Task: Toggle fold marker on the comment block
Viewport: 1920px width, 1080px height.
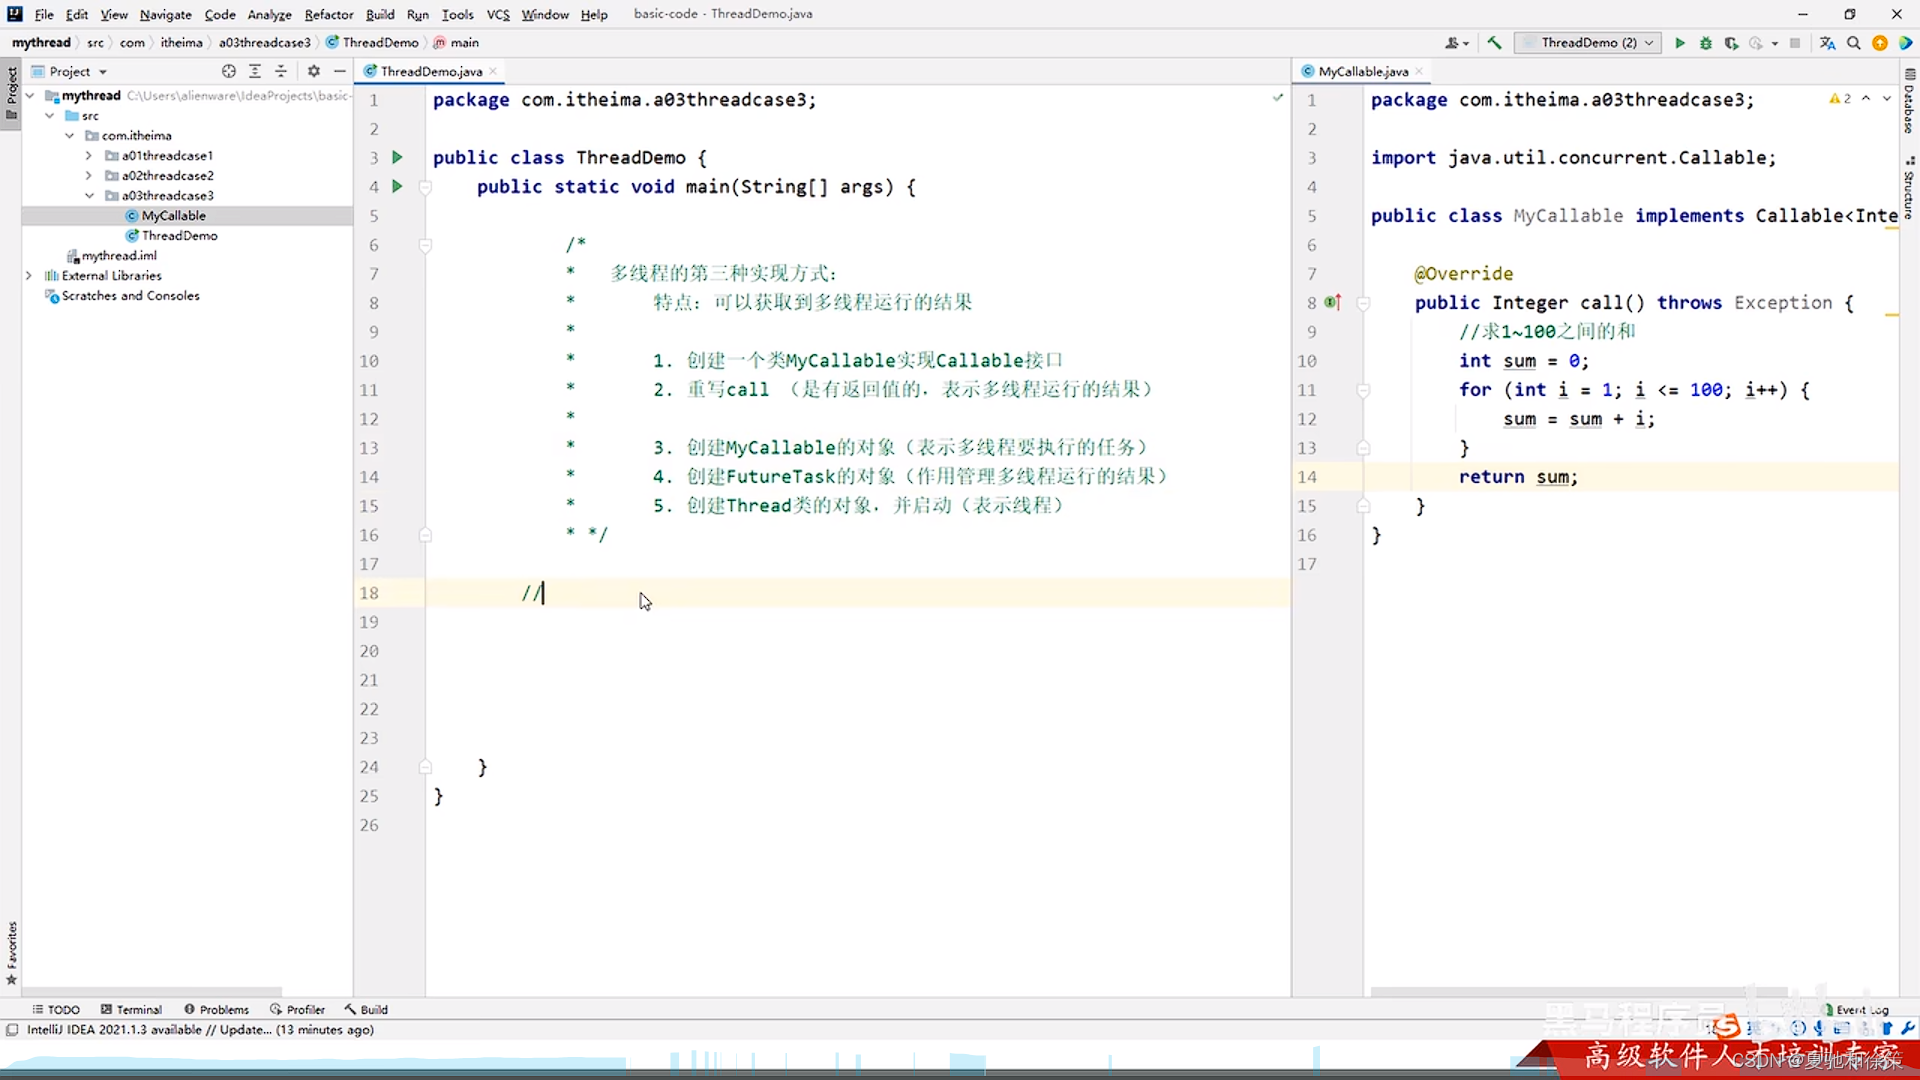Action: pyautogui.click(x=425, y=245)
